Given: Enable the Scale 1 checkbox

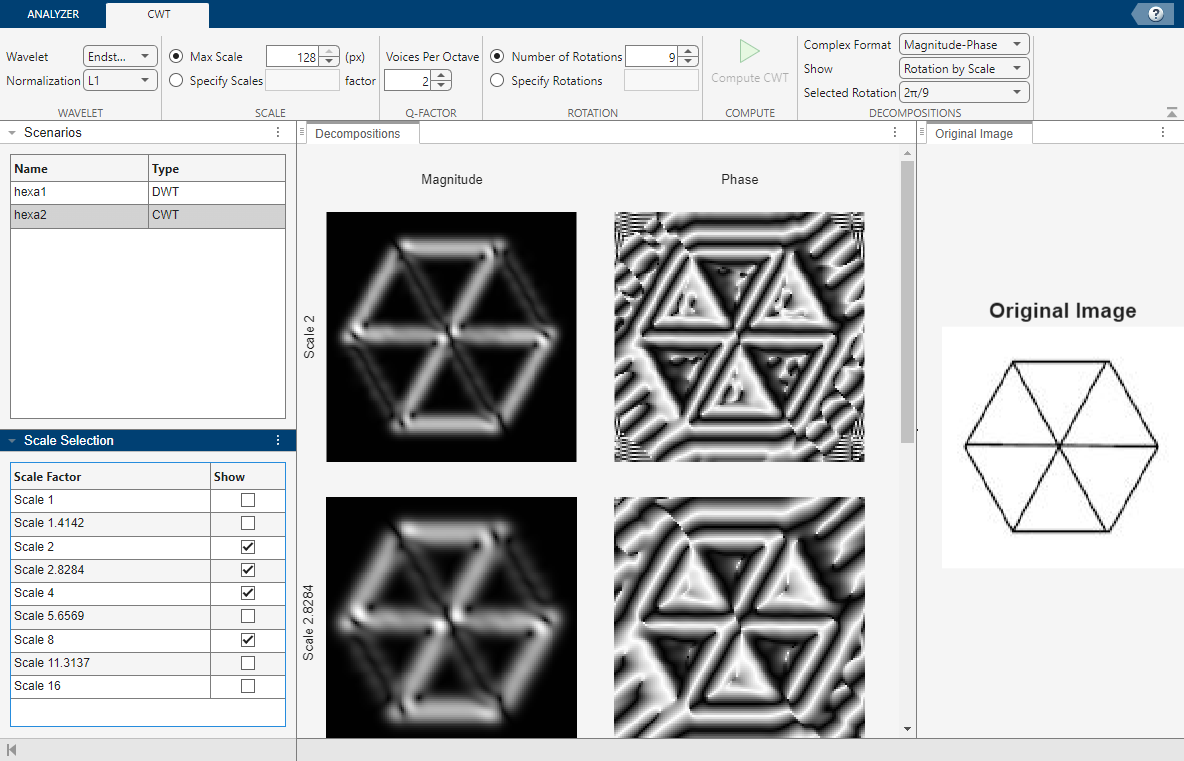Looking at the screenshot, I should click(x=247, y=499).
